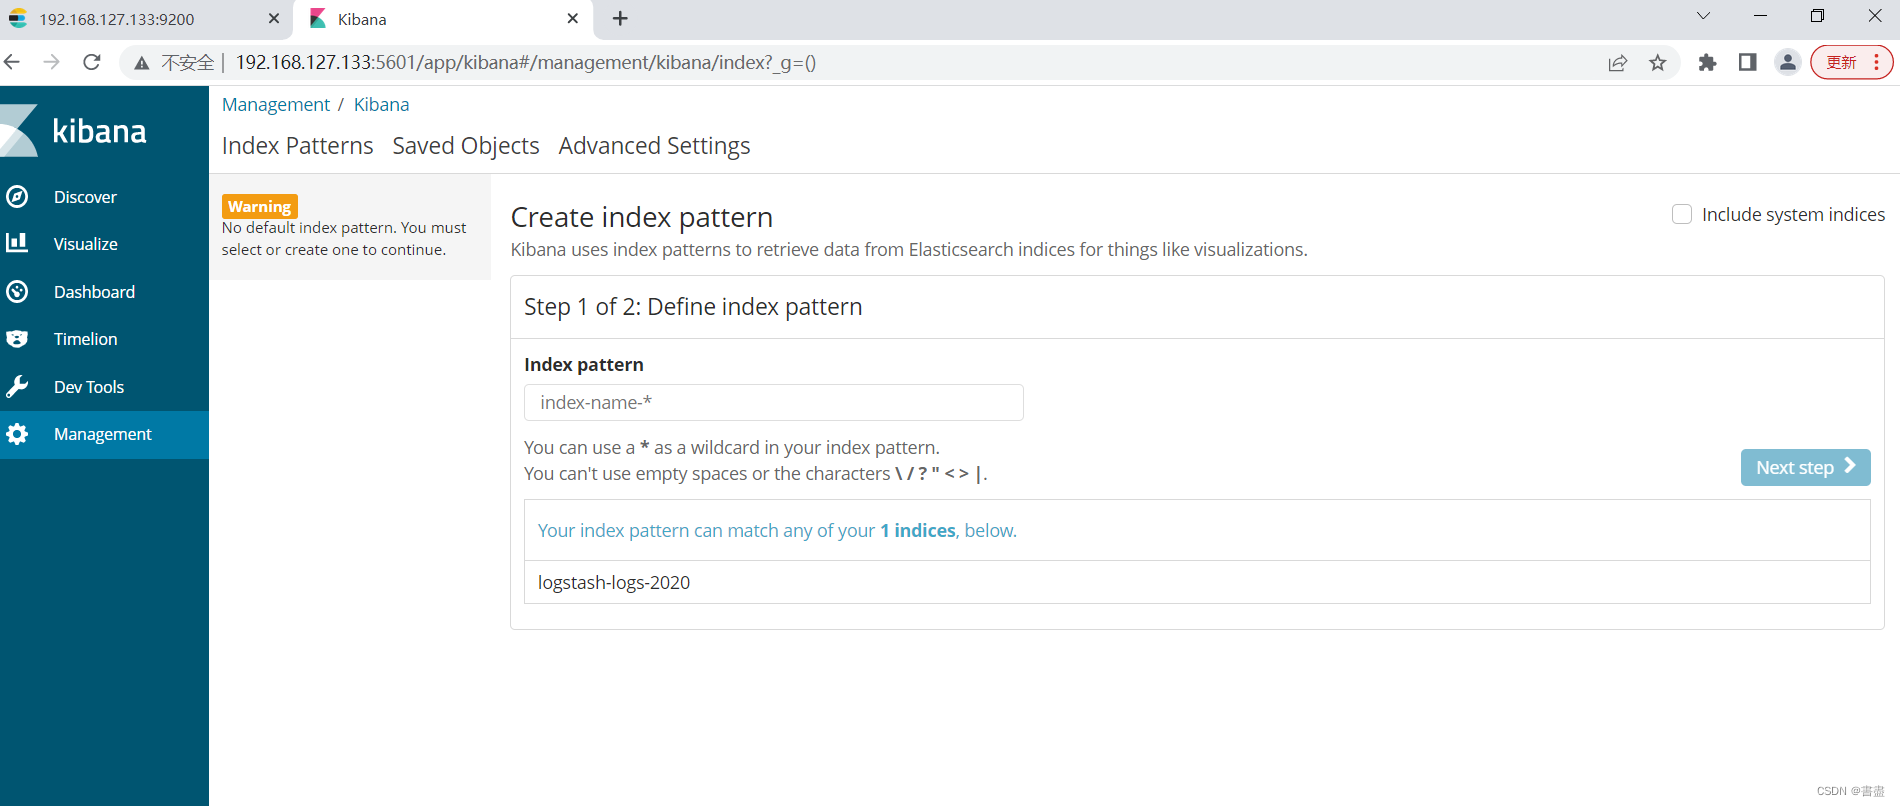This screenshot has width=1900, height=806.
Task: Click the Management breadcrumb link
Action: coord(275,104)
